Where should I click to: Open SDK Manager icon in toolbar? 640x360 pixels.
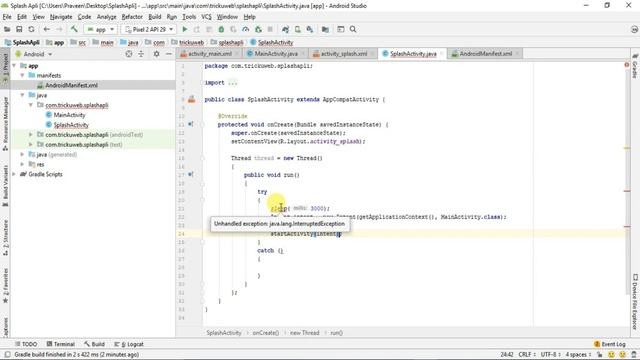(310, 29)
